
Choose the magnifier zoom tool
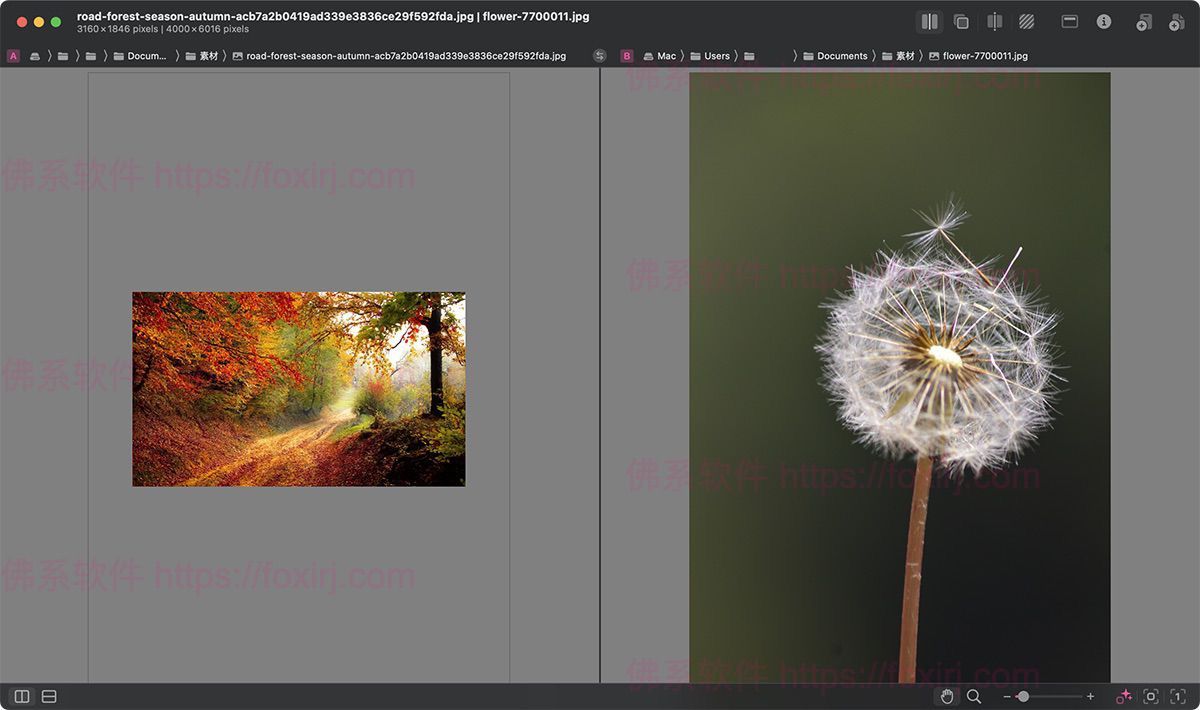point(974,696)
